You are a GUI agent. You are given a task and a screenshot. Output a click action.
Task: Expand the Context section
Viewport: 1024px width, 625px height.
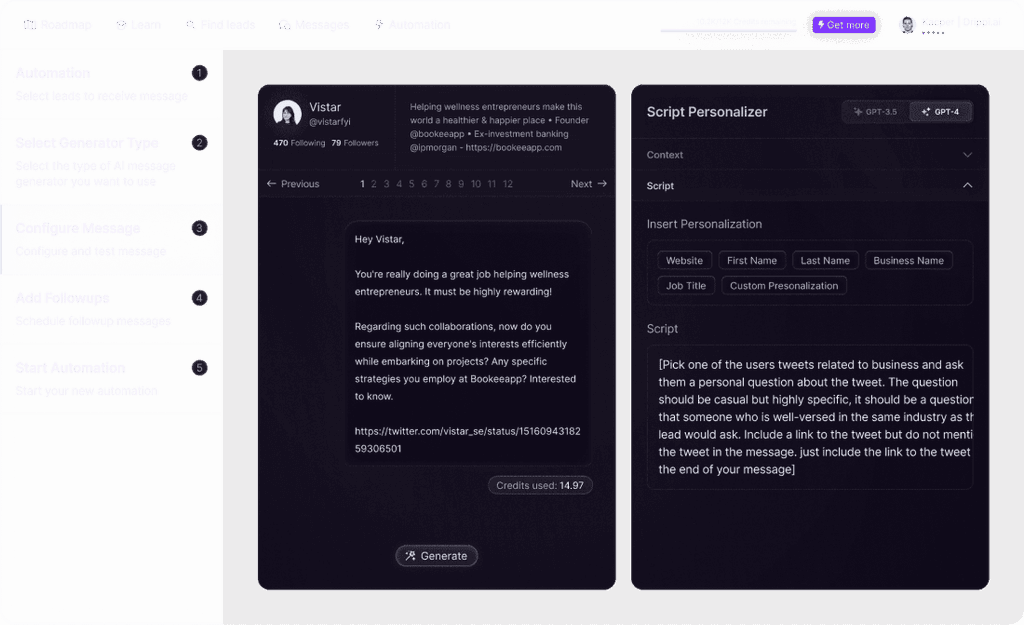[808, 156]
